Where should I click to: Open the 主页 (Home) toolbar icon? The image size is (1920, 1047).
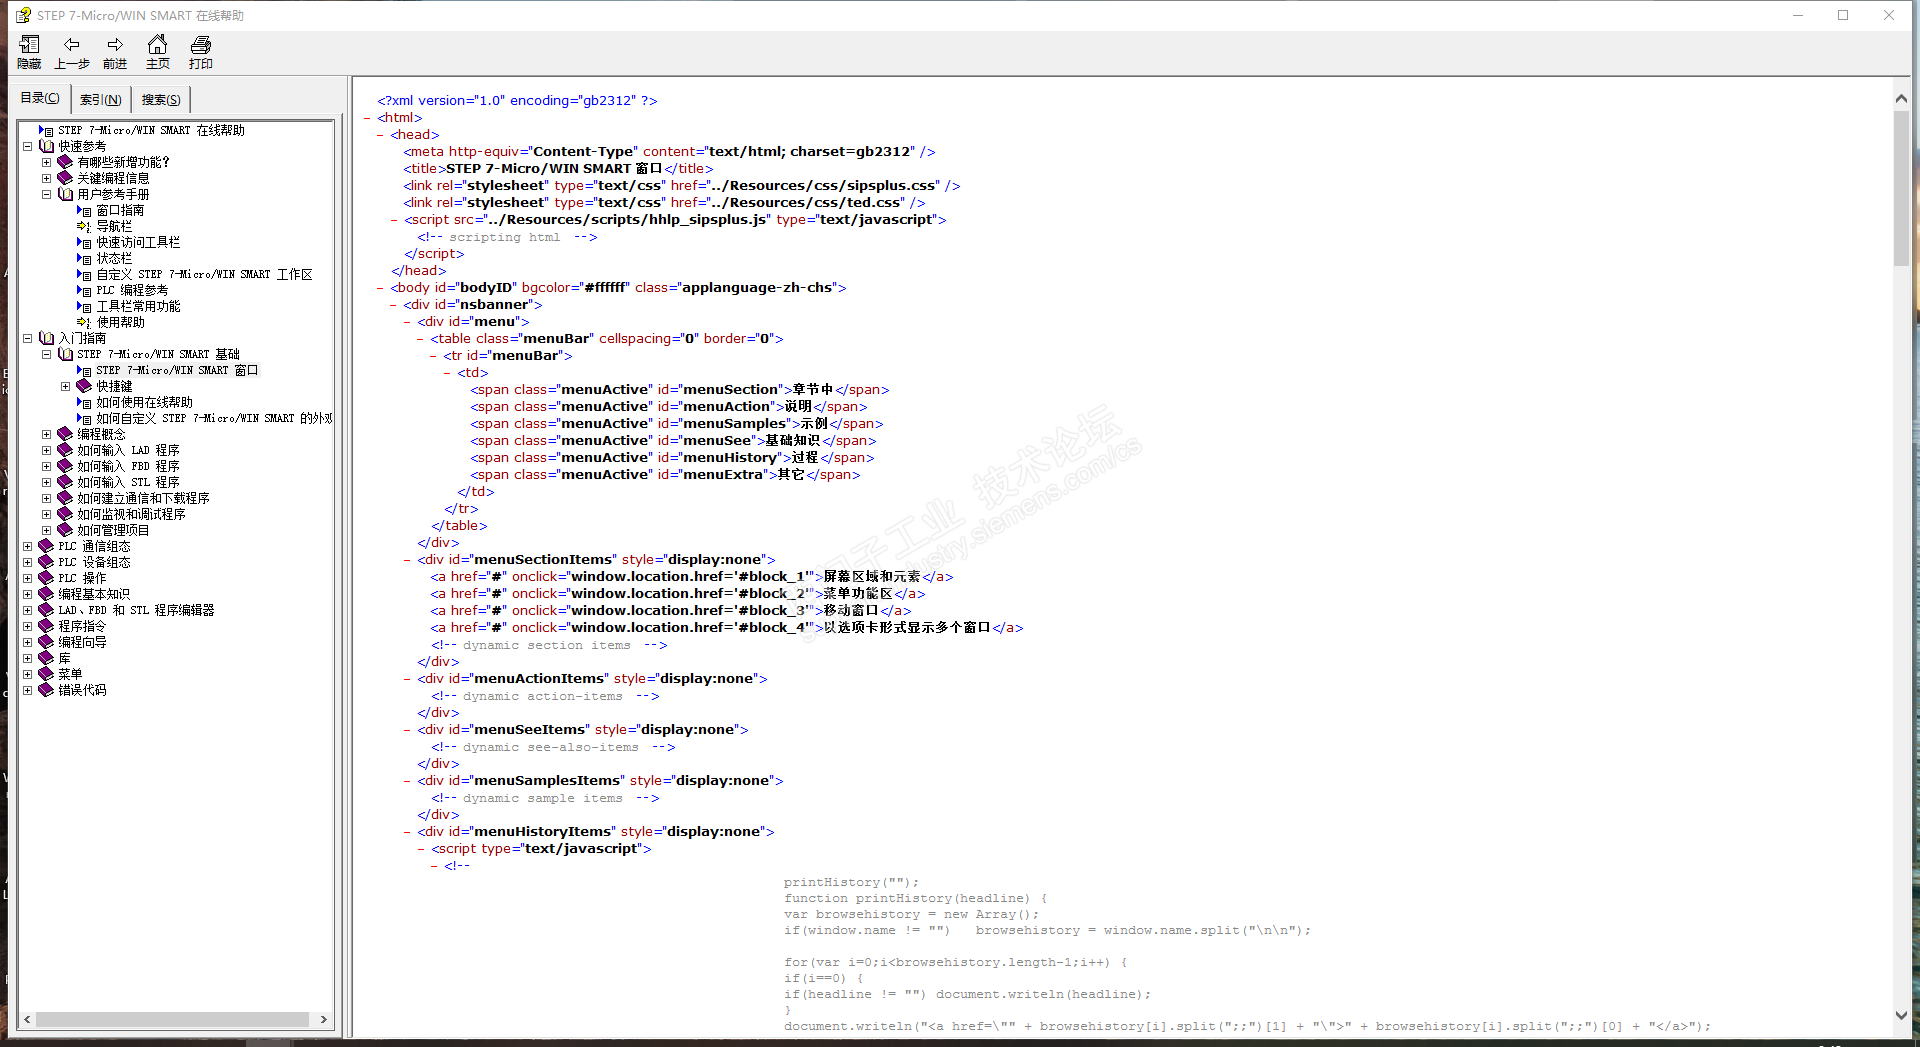click(x=157, y=45)
